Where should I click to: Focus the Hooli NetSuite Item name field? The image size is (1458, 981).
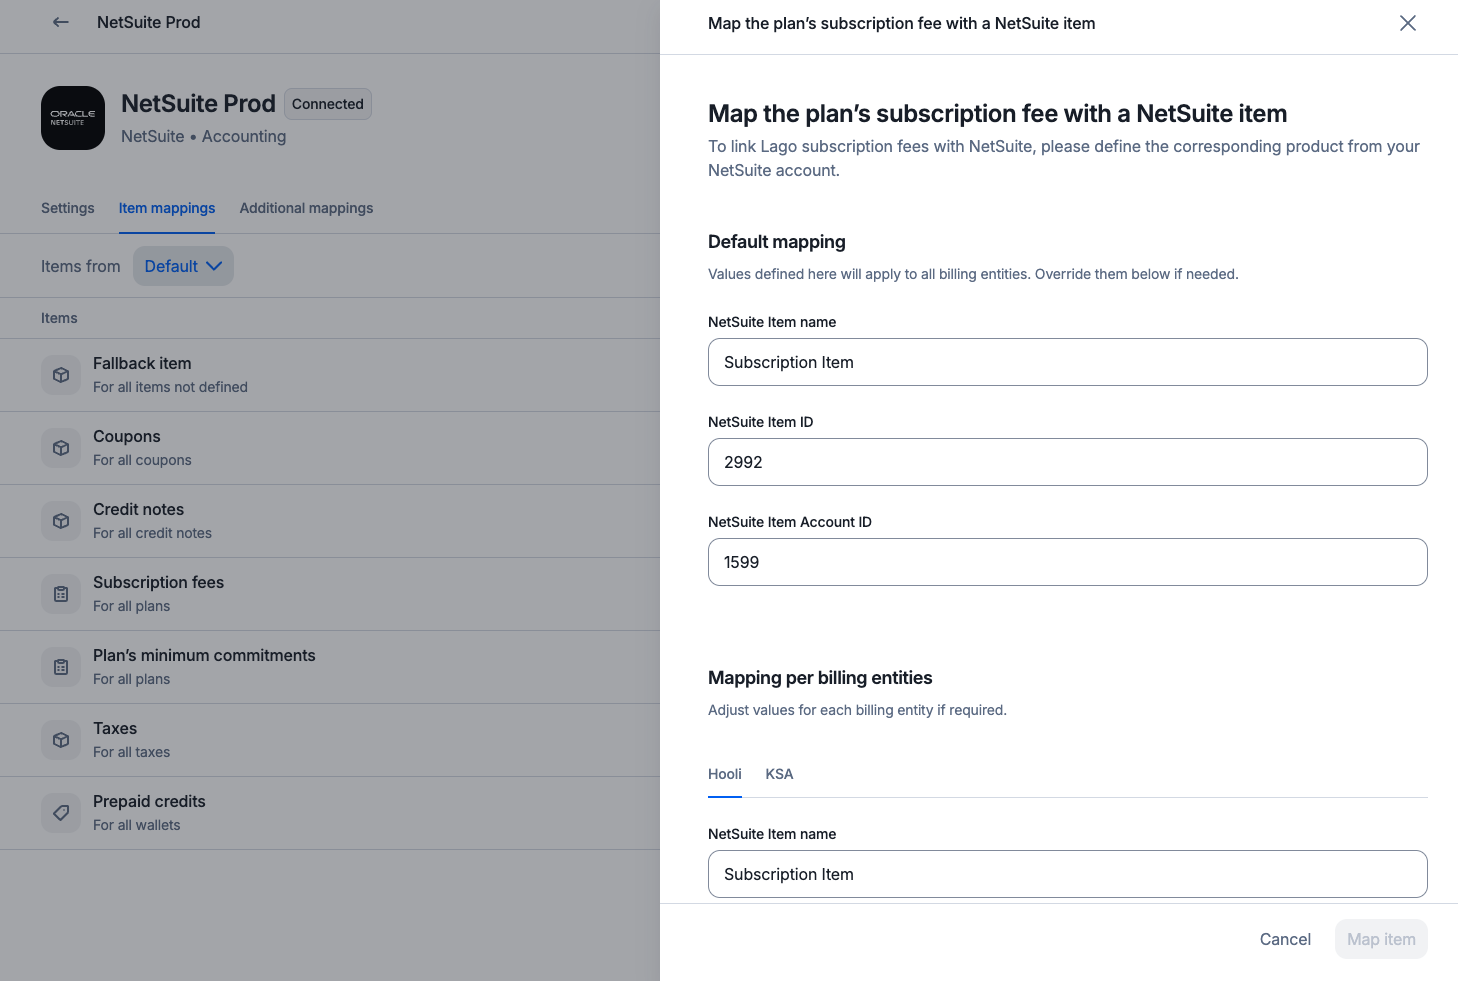[1067, 874]
